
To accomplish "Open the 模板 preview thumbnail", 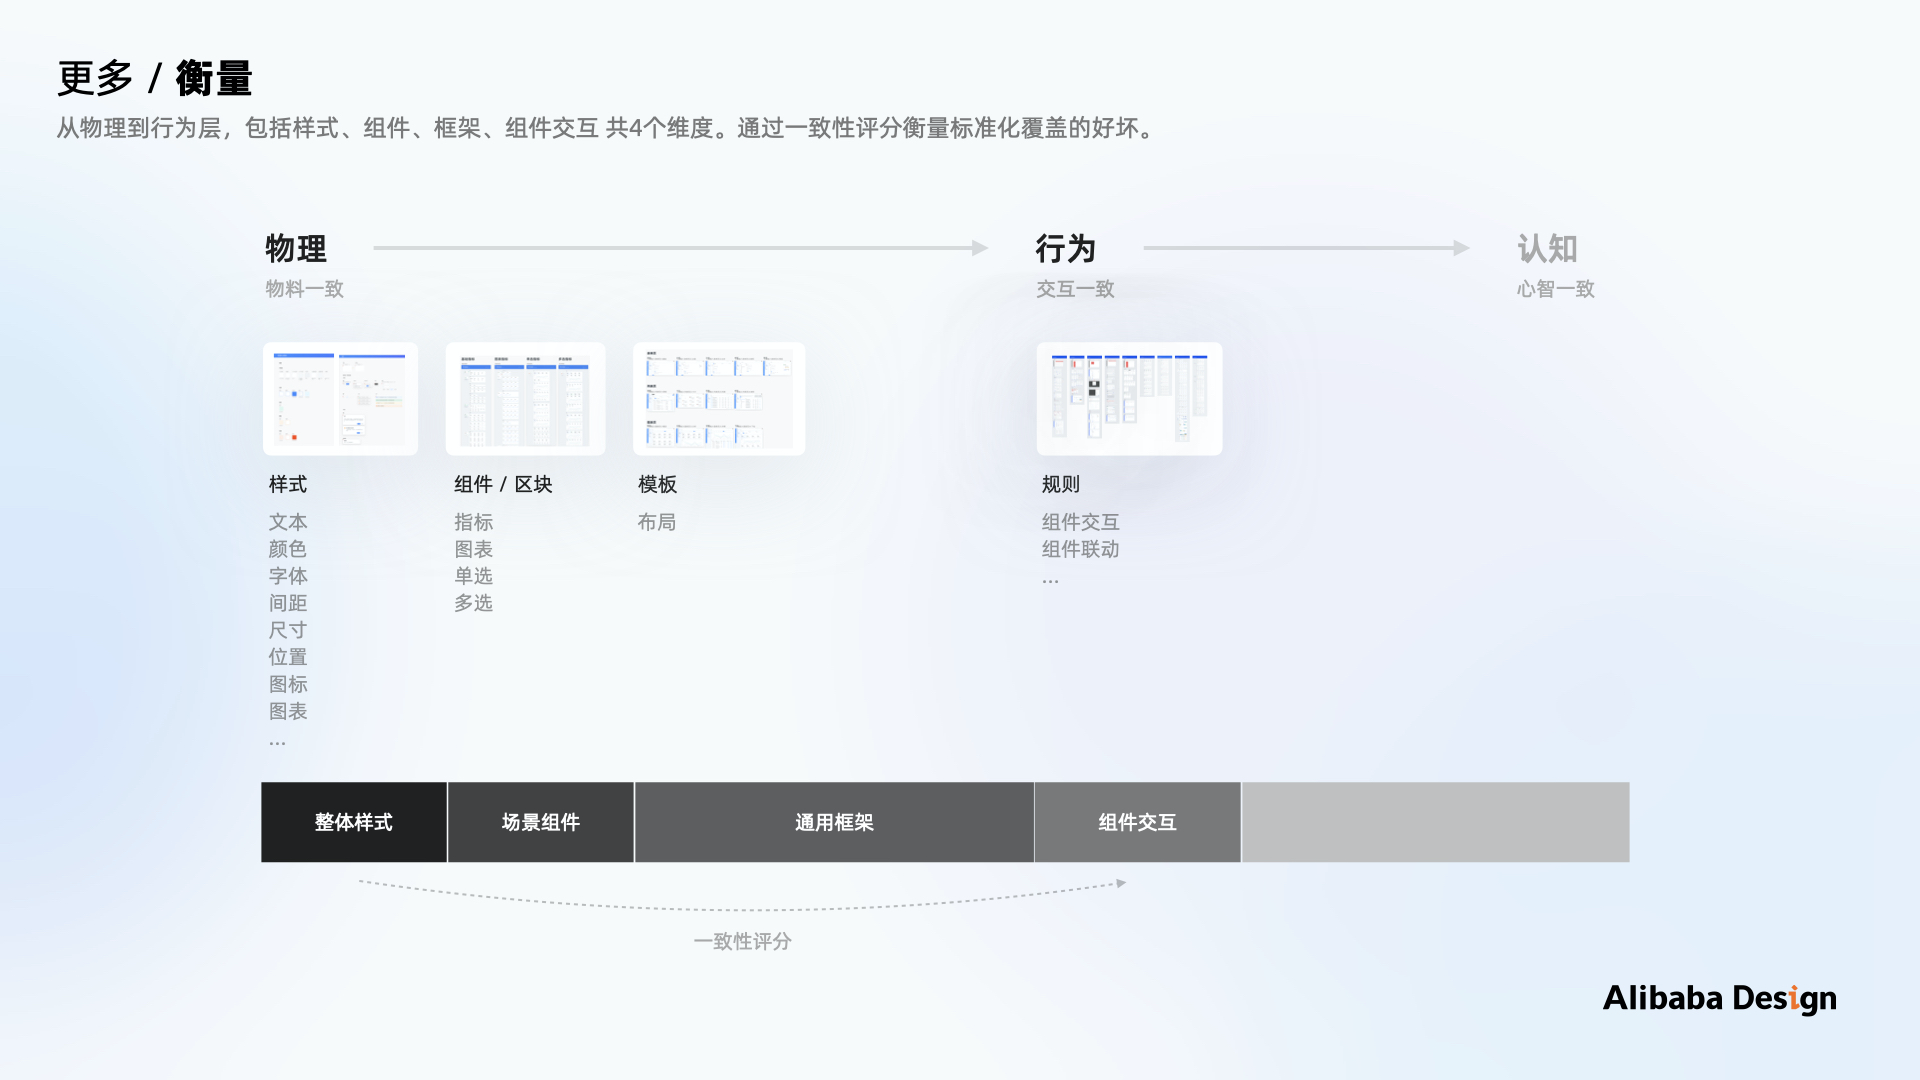I will [x=719, y=399].
